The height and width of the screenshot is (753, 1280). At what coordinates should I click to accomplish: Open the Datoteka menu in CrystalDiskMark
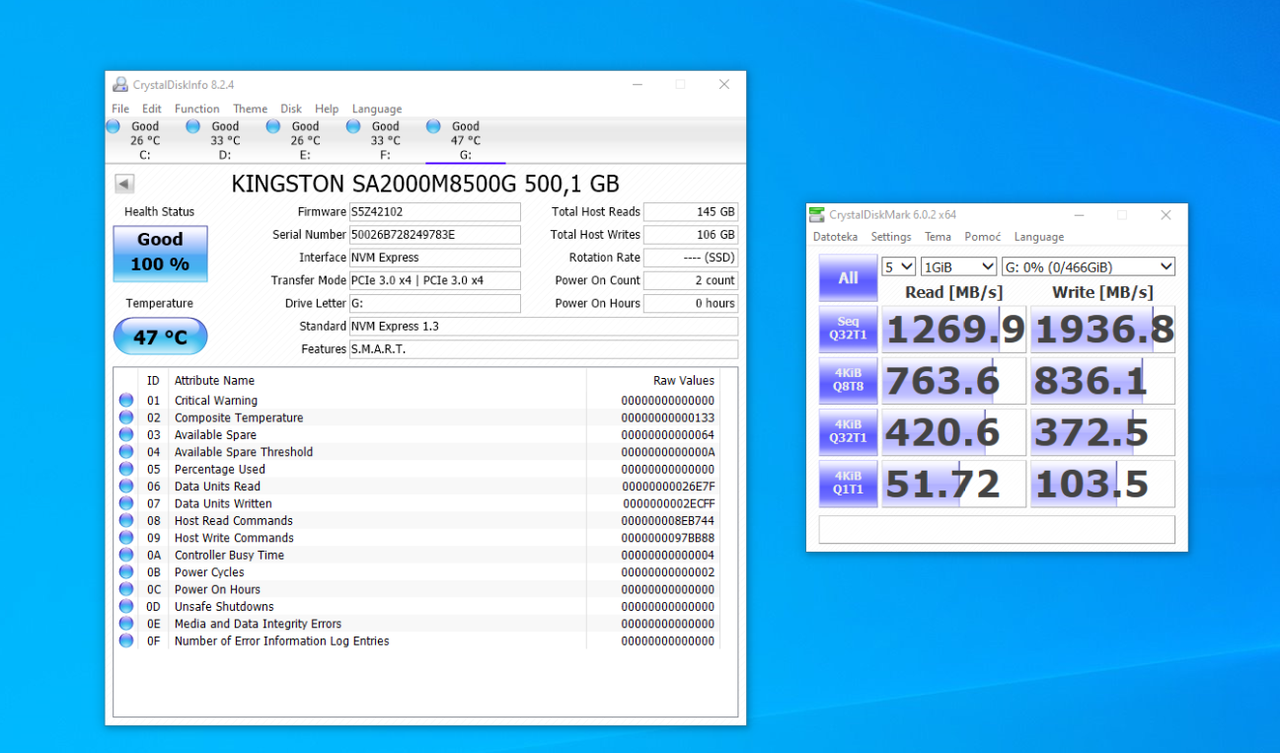[x=835, y=237]
